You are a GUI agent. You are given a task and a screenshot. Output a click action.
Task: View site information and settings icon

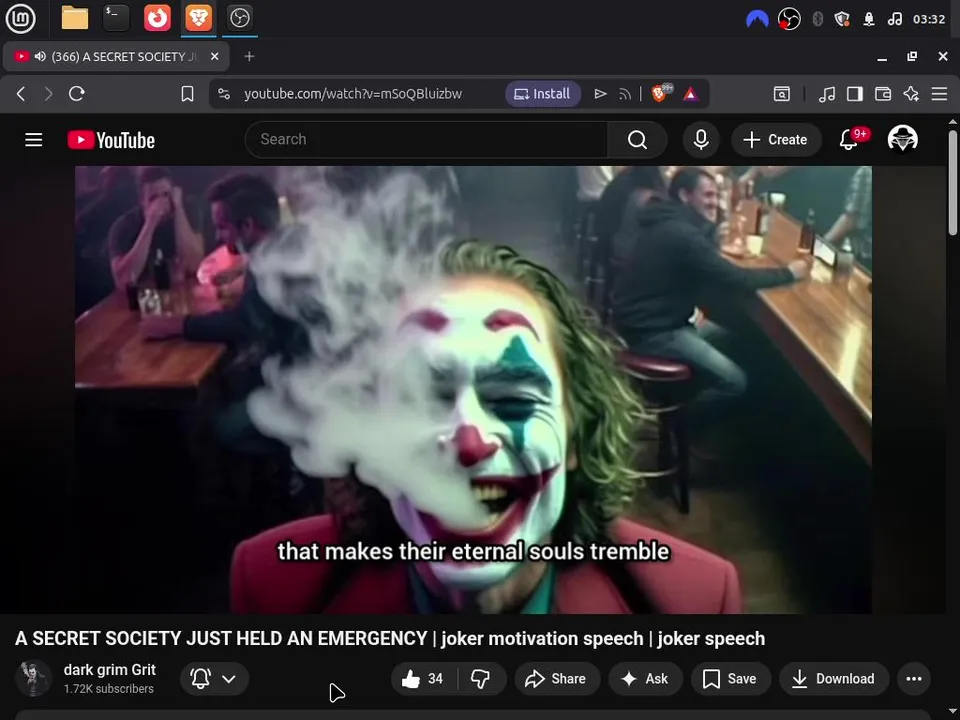pyautogui.click(x=224, y=94)
